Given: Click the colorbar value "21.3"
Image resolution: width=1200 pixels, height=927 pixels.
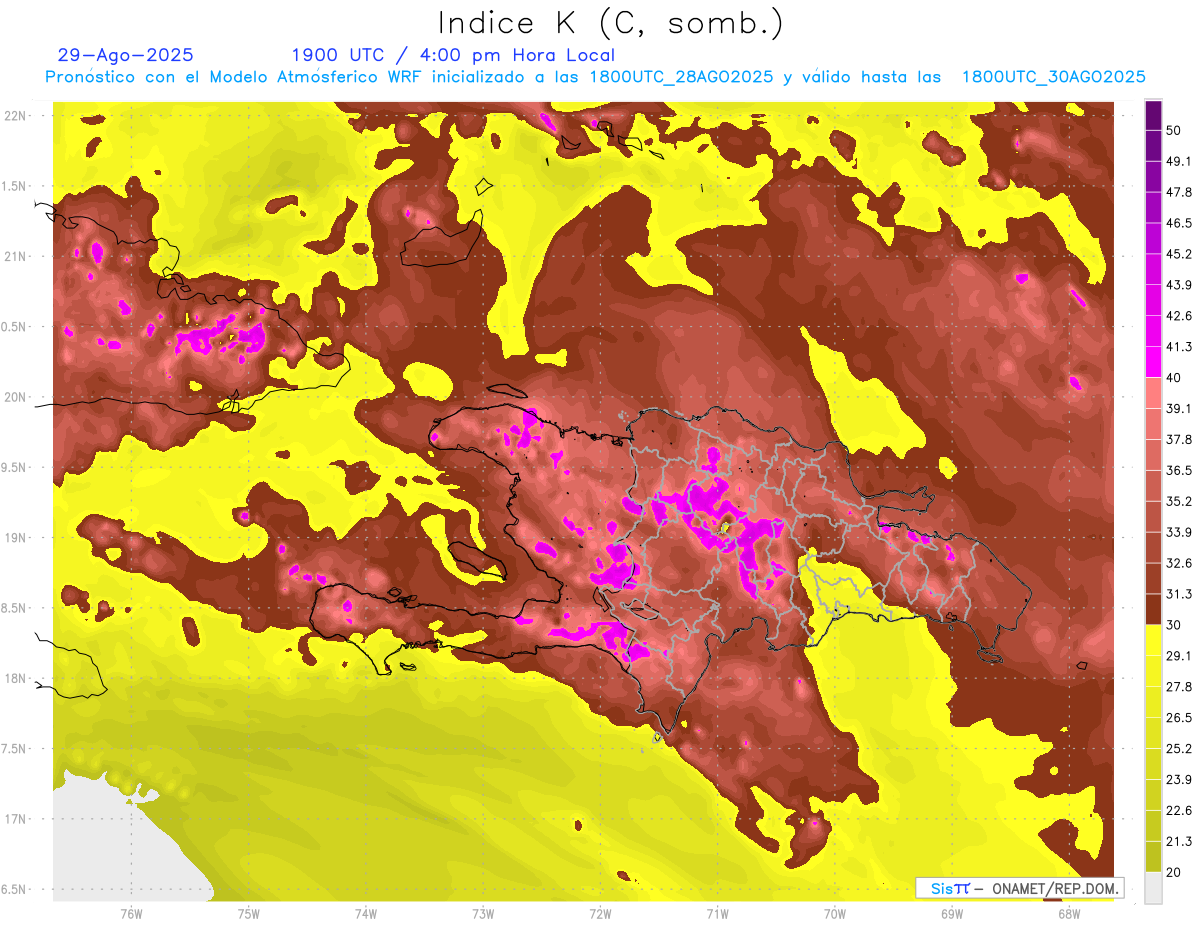Looking at the screenshot, I should point(1179,842).
